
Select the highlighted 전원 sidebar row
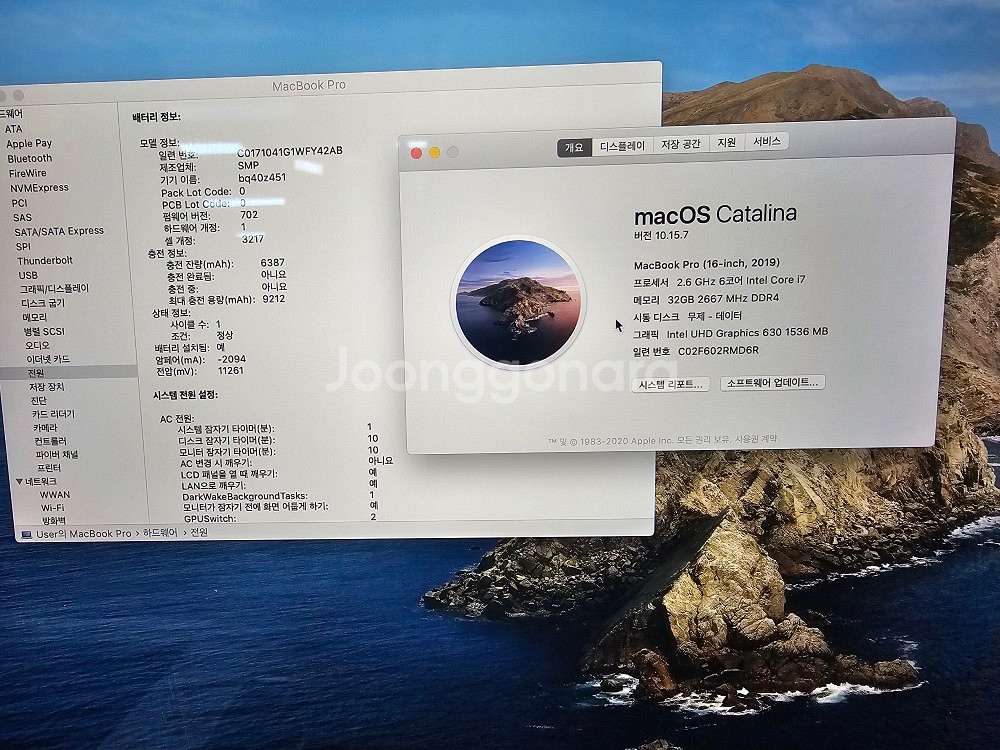point(68,372)
